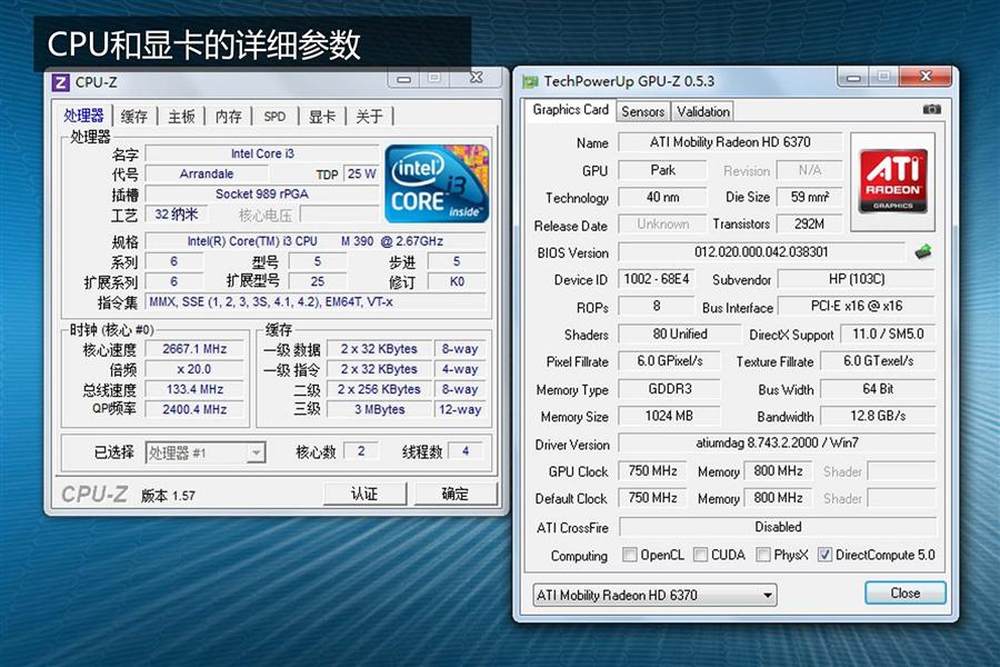Click the bus speed value 133.4 MHz
The width and height of the screenshot is (1000, 667).
[x=195, y=389]
